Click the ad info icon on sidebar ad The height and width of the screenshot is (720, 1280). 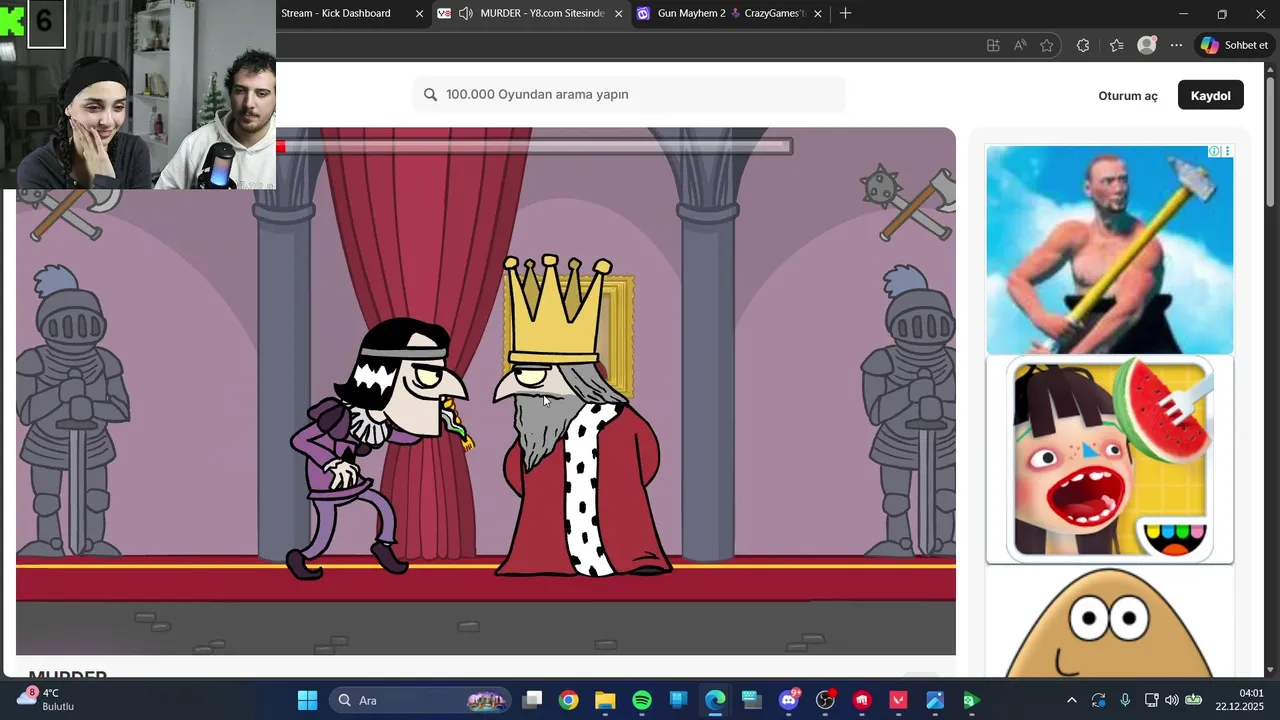pos(1214,151)
